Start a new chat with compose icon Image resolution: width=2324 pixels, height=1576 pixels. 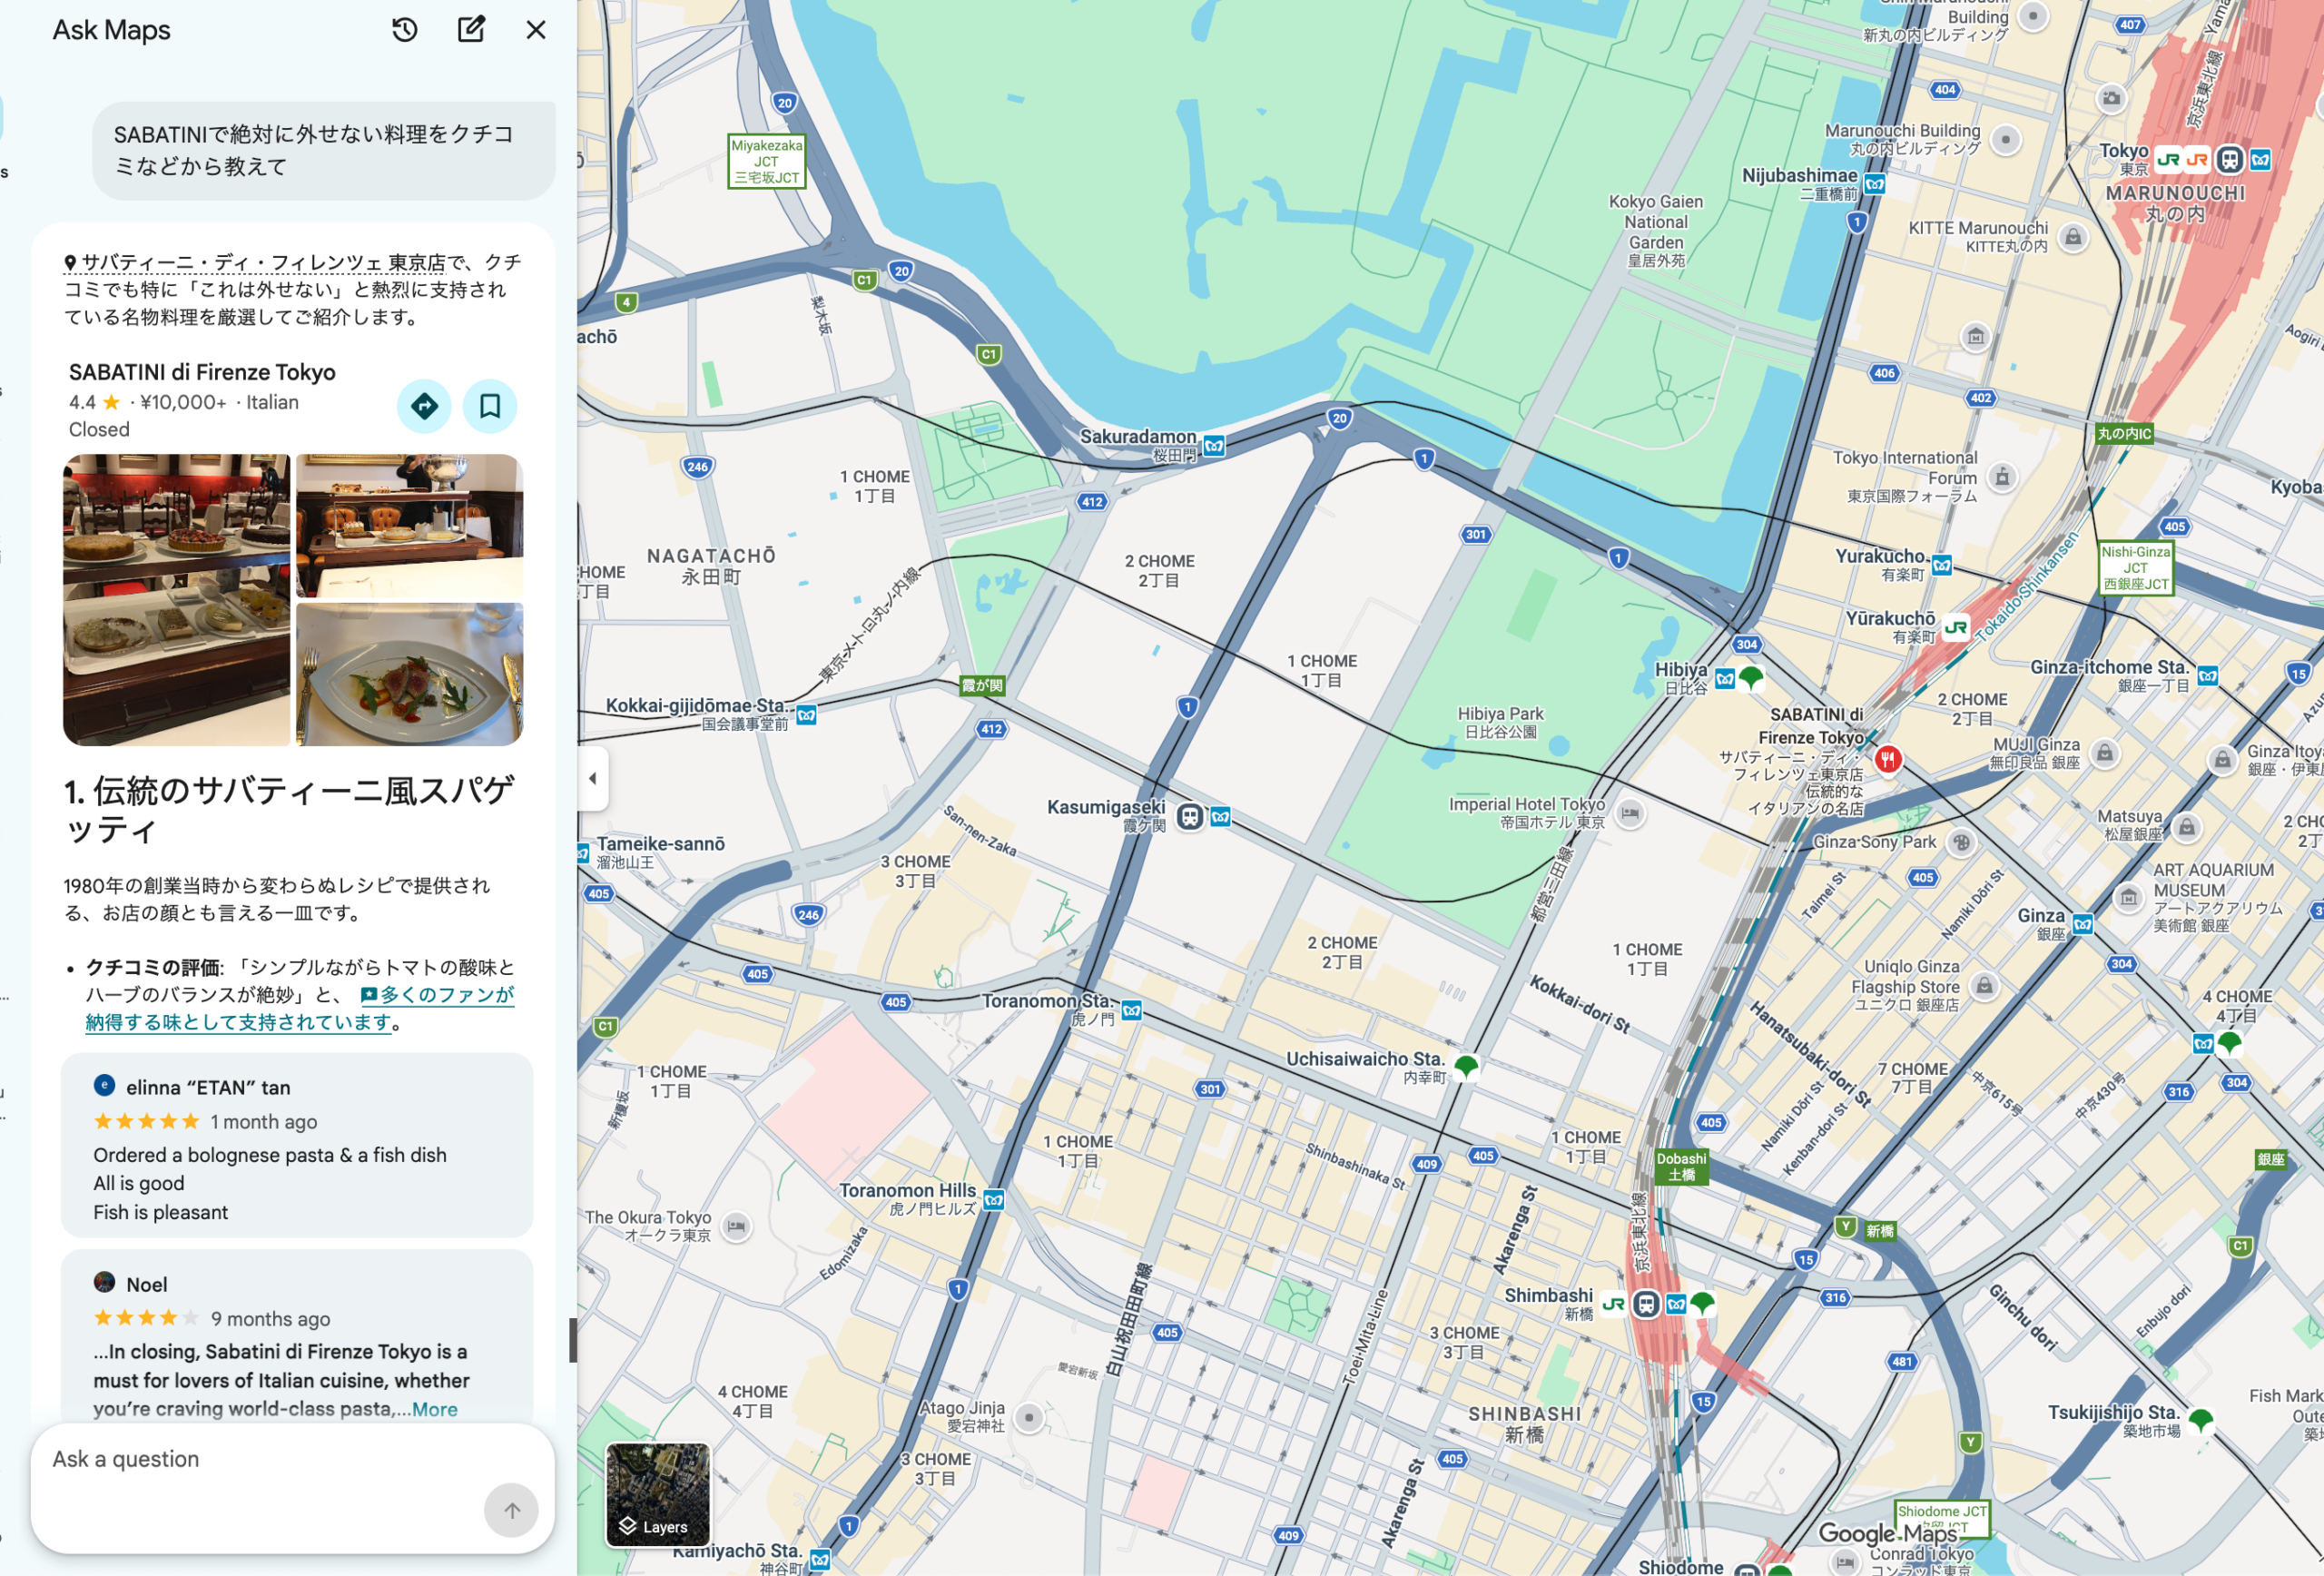[471, 30]
